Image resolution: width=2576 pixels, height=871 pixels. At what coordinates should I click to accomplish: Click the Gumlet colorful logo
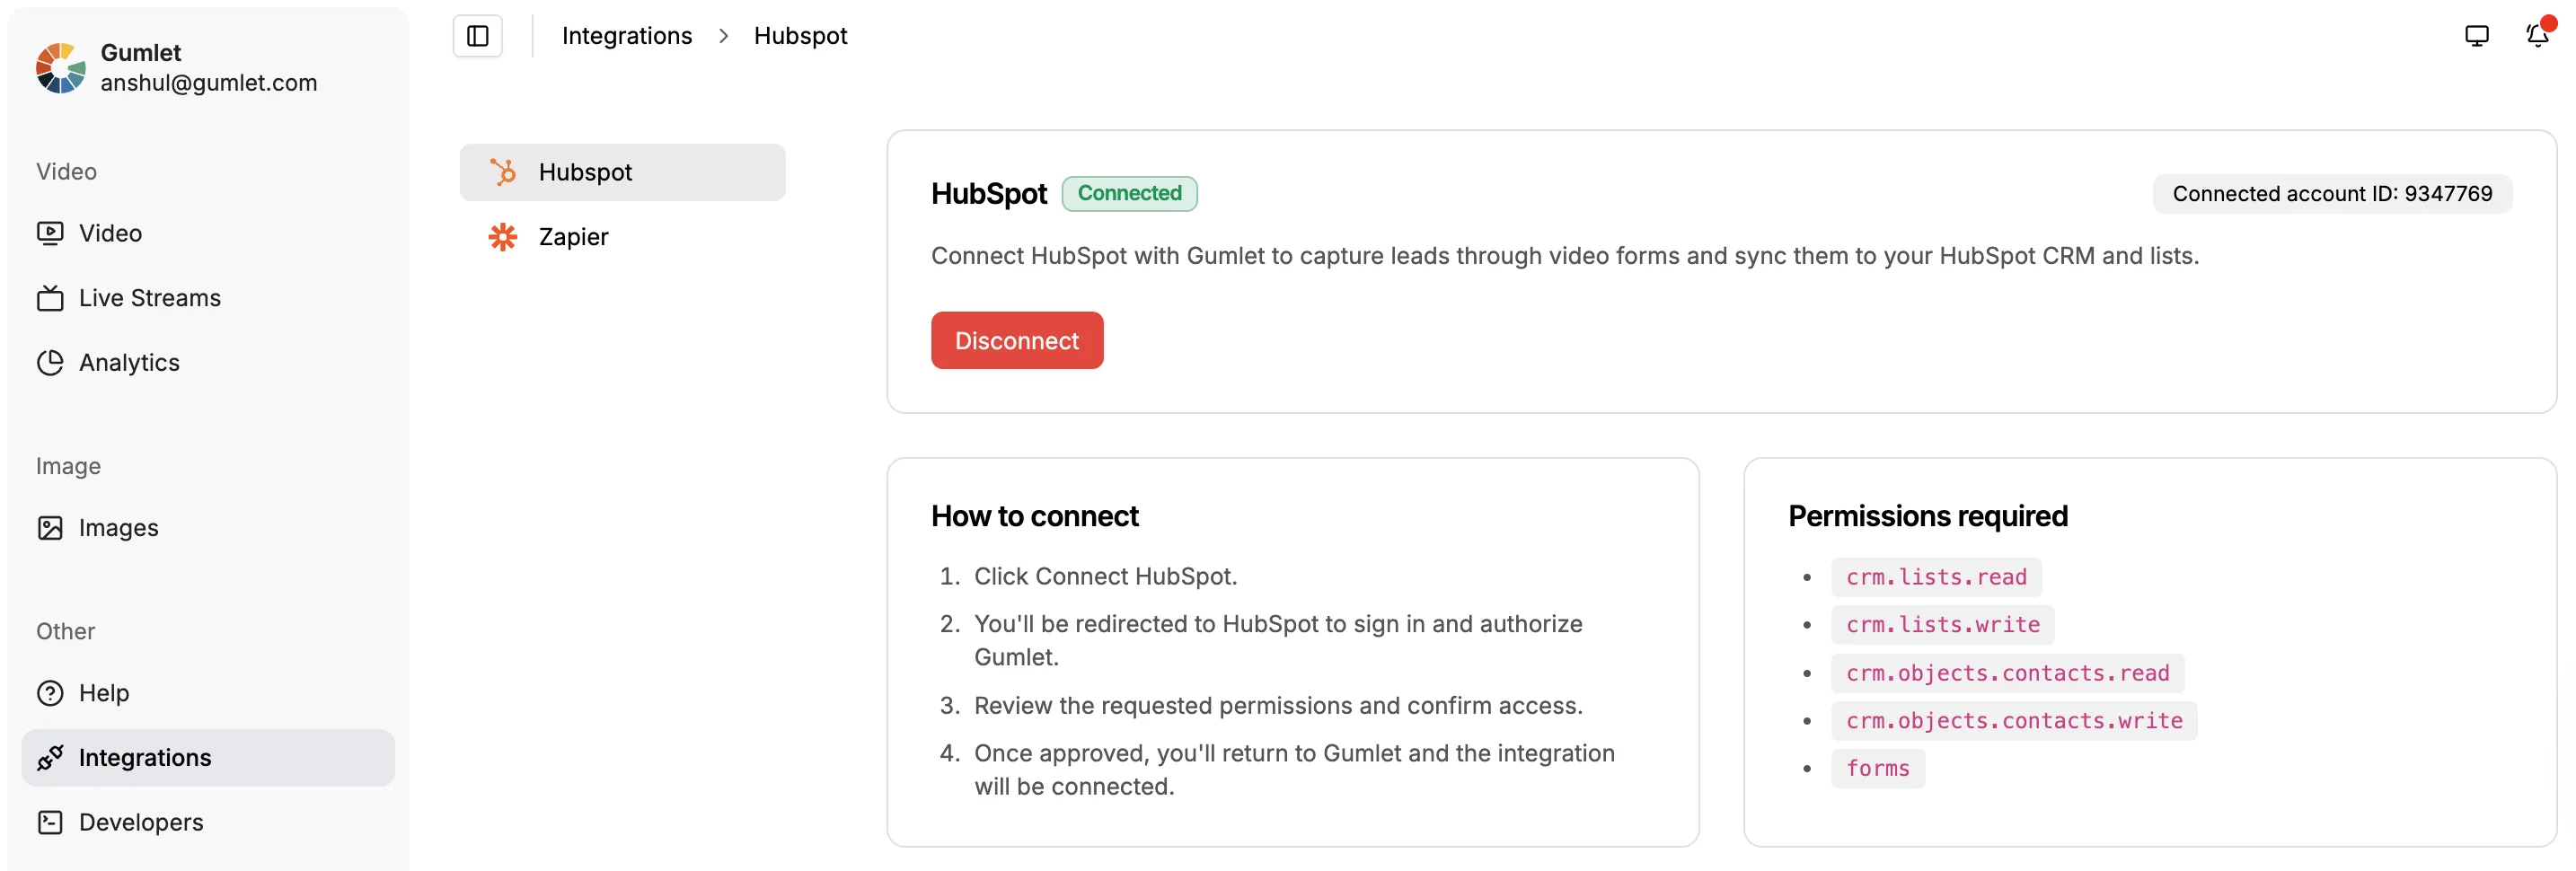[x=60, y=67]
